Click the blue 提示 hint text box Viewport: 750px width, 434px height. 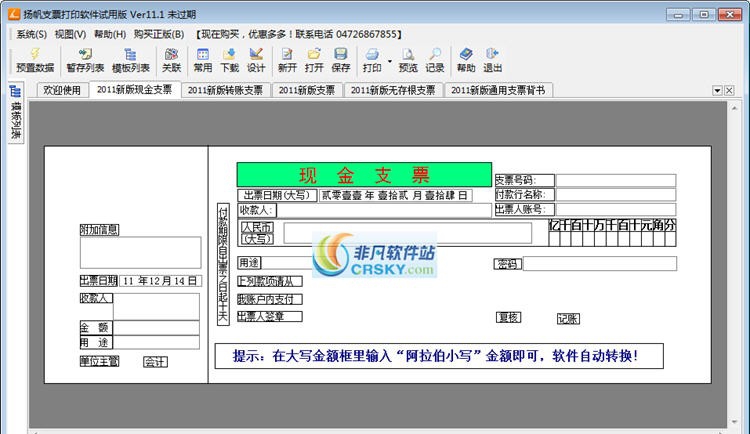[439, 356]
